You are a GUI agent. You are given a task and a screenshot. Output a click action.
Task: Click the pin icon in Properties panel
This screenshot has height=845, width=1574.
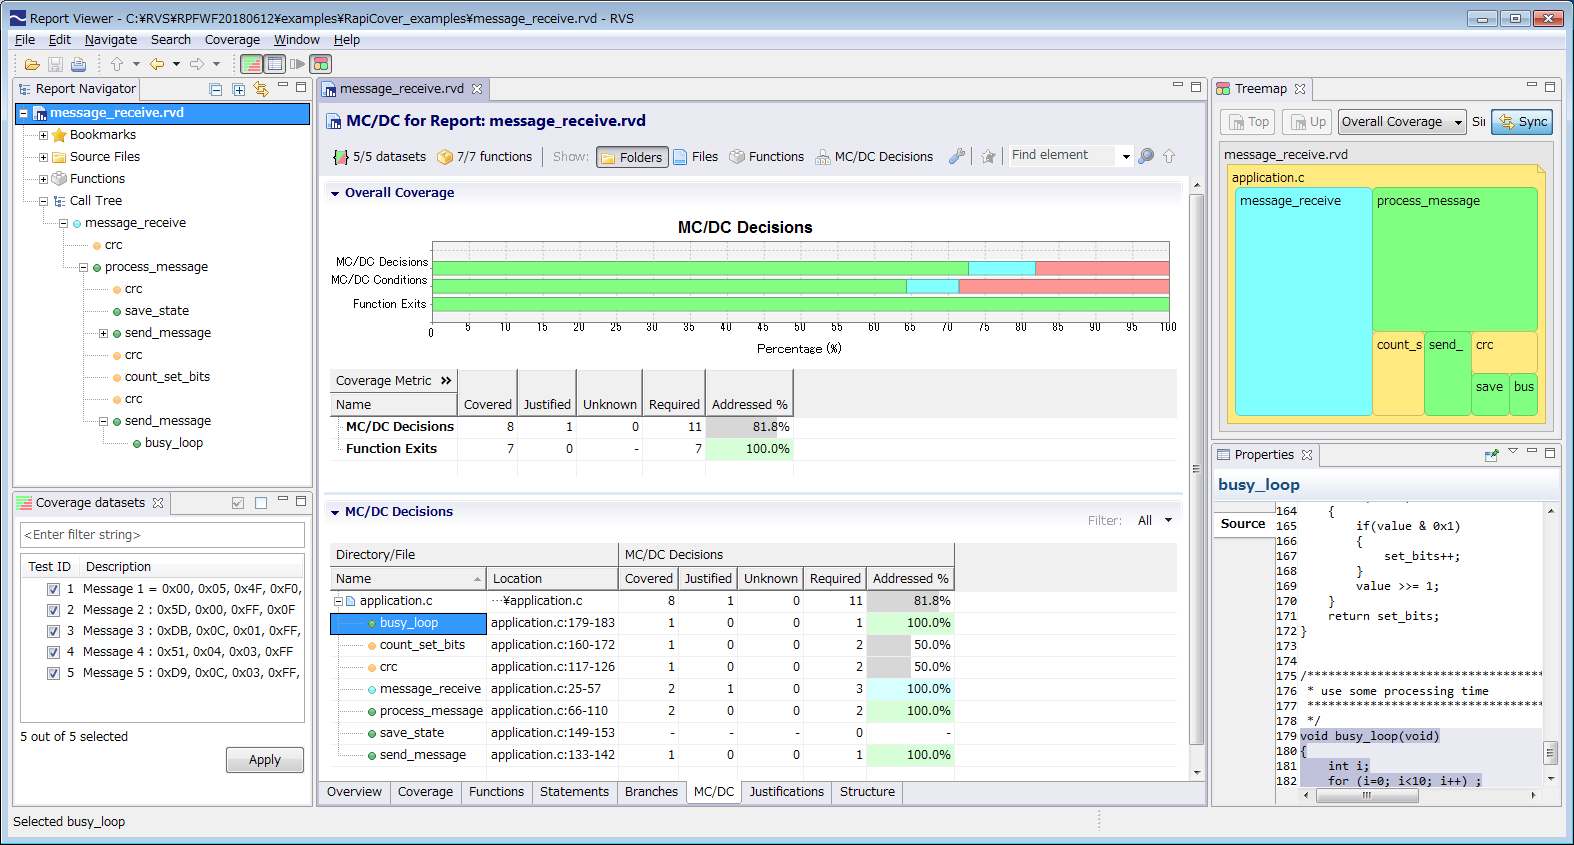pos(1491,455)
